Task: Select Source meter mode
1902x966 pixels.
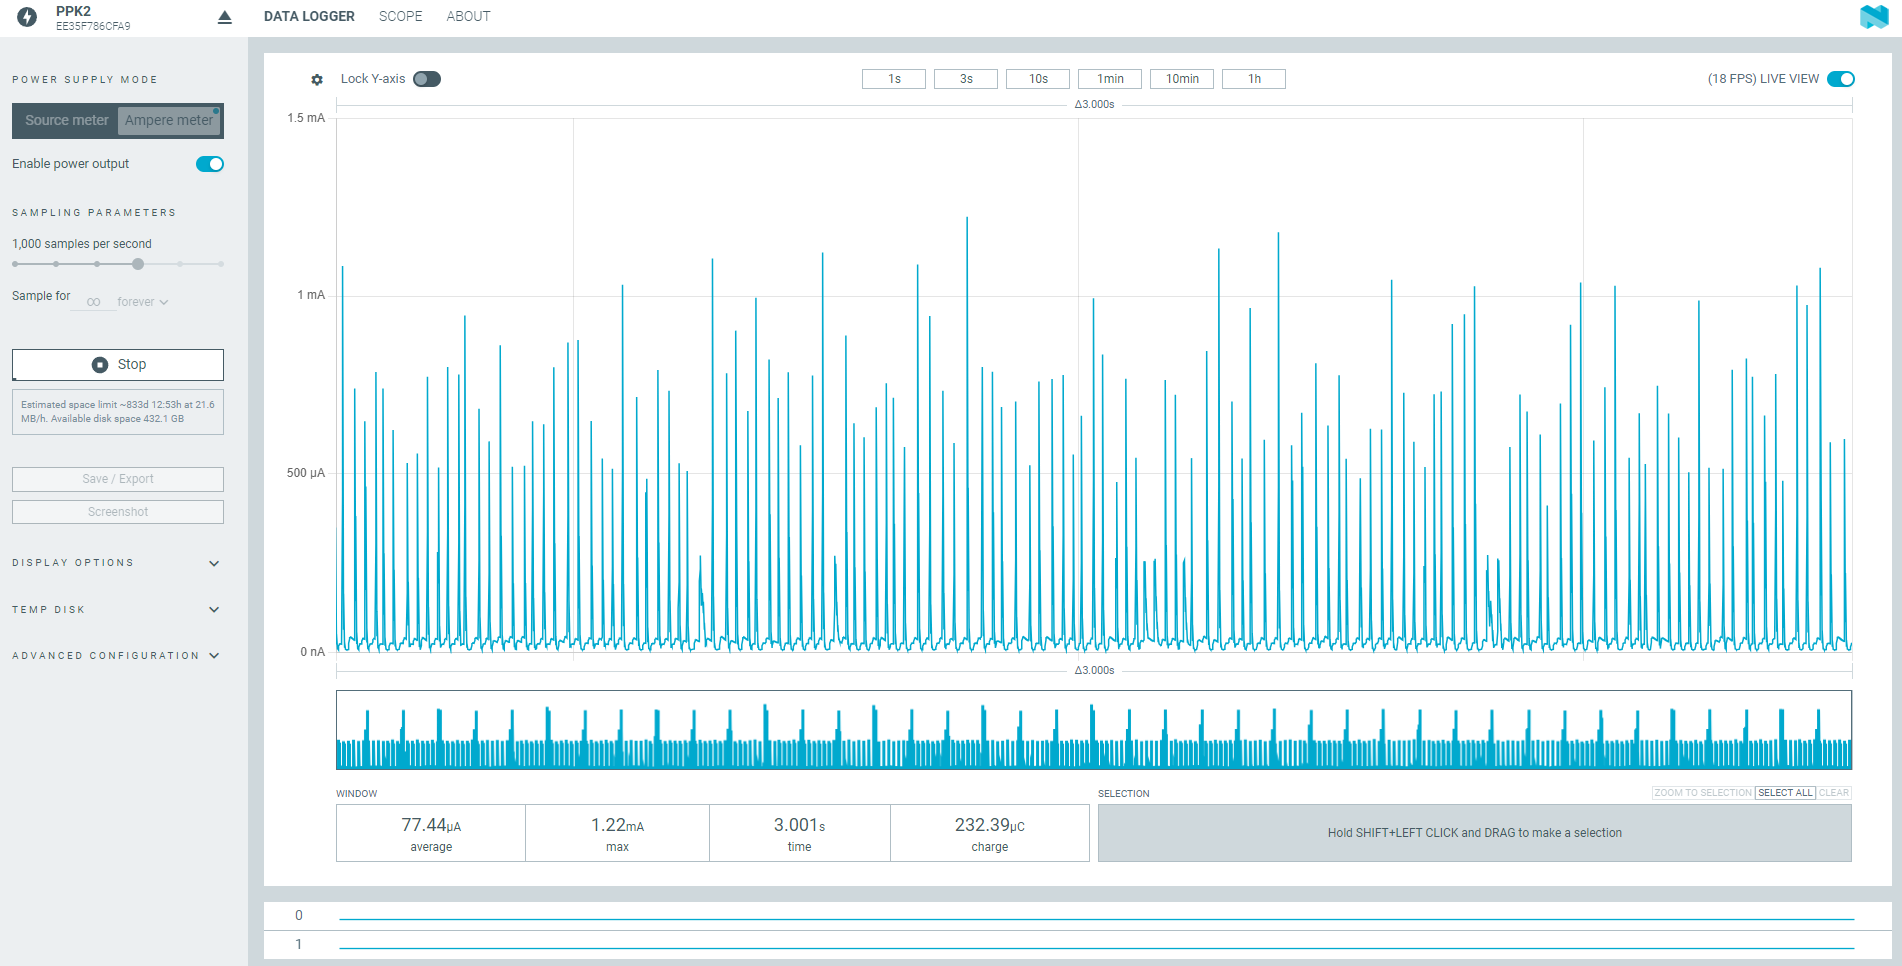Action: (x=67, y=120)
